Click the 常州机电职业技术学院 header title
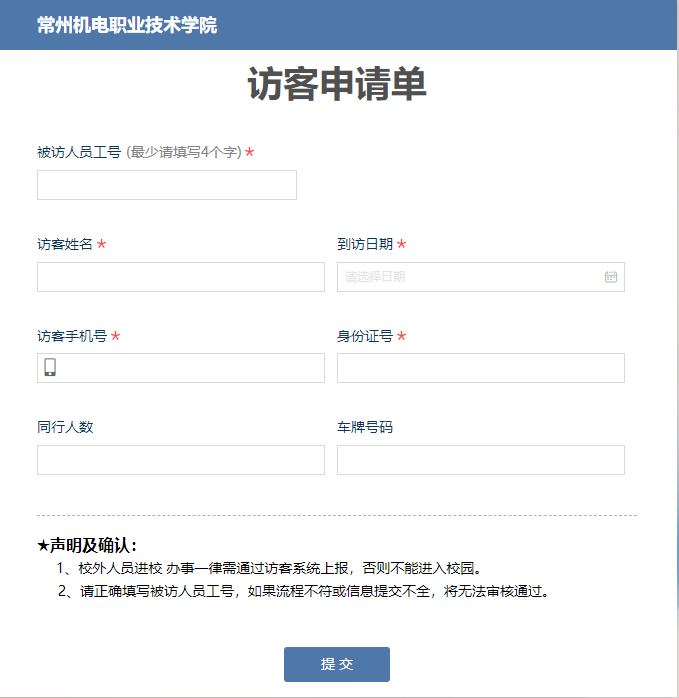This screenshot has height=698, width=679. pos(127,25)
